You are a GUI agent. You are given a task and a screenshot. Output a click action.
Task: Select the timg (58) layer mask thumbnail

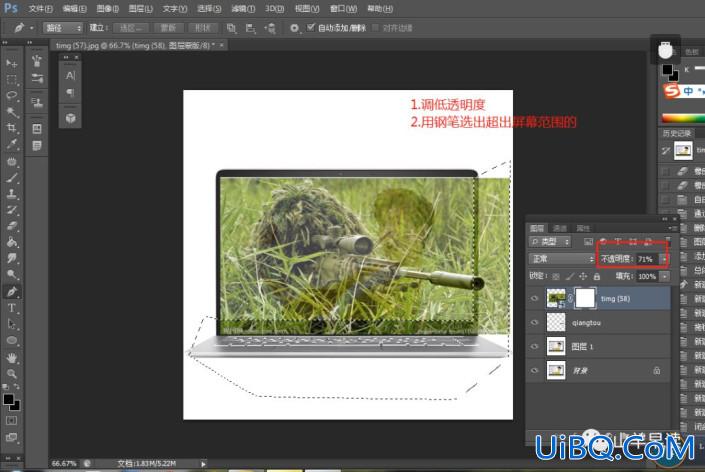pyautogui.click(x=585, y=298)
